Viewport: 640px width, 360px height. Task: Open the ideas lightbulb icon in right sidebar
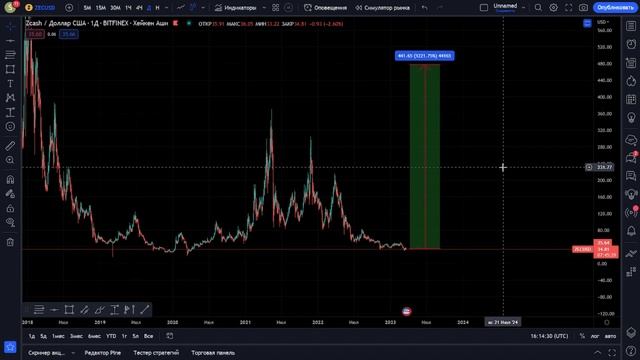(631, 118)
